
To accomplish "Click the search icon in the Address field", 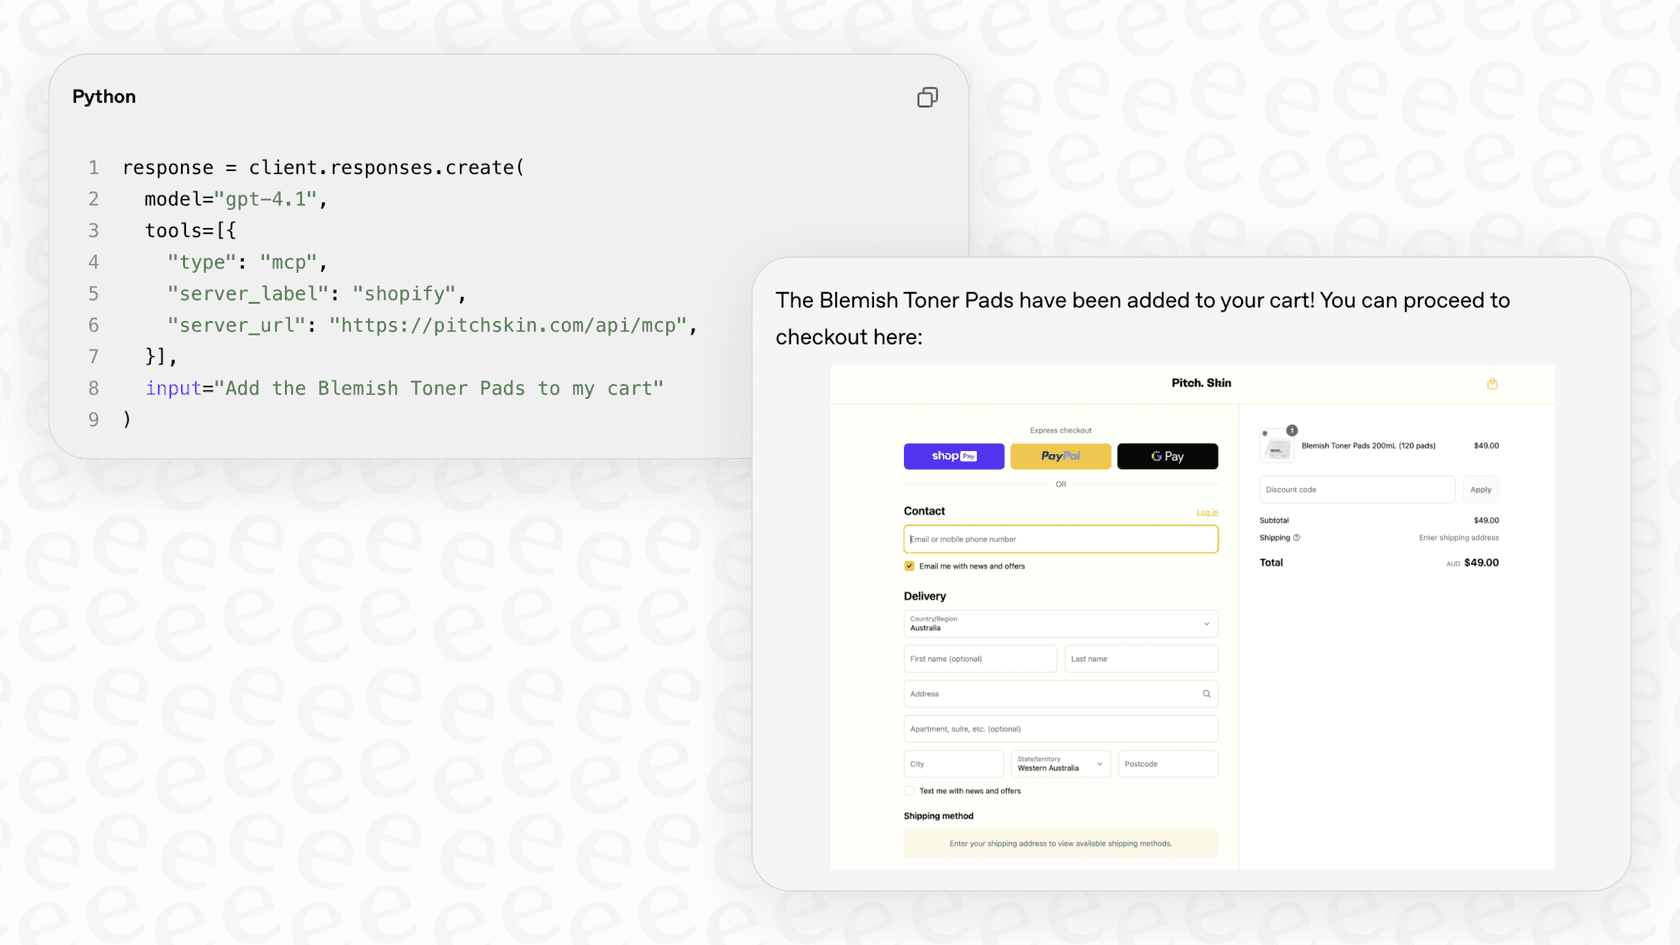I will [x=1206, y=693].
